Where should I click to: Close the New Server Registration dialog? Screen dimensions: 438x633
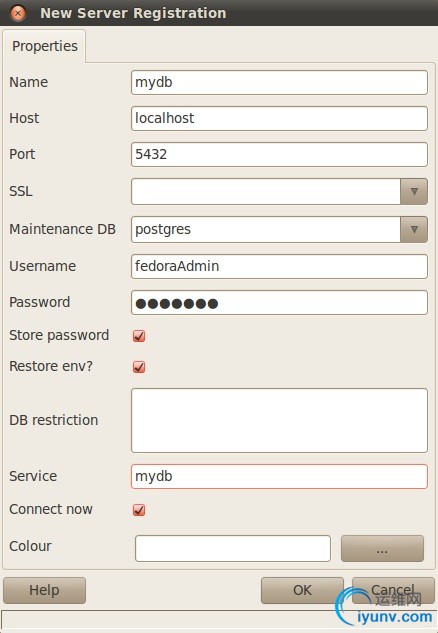[x=18, y=13]
